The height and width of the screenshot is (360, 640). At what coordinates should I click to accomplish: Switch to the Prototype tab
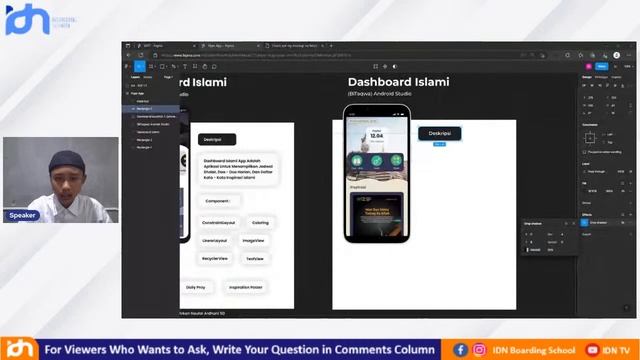click(x=601, y=77)
